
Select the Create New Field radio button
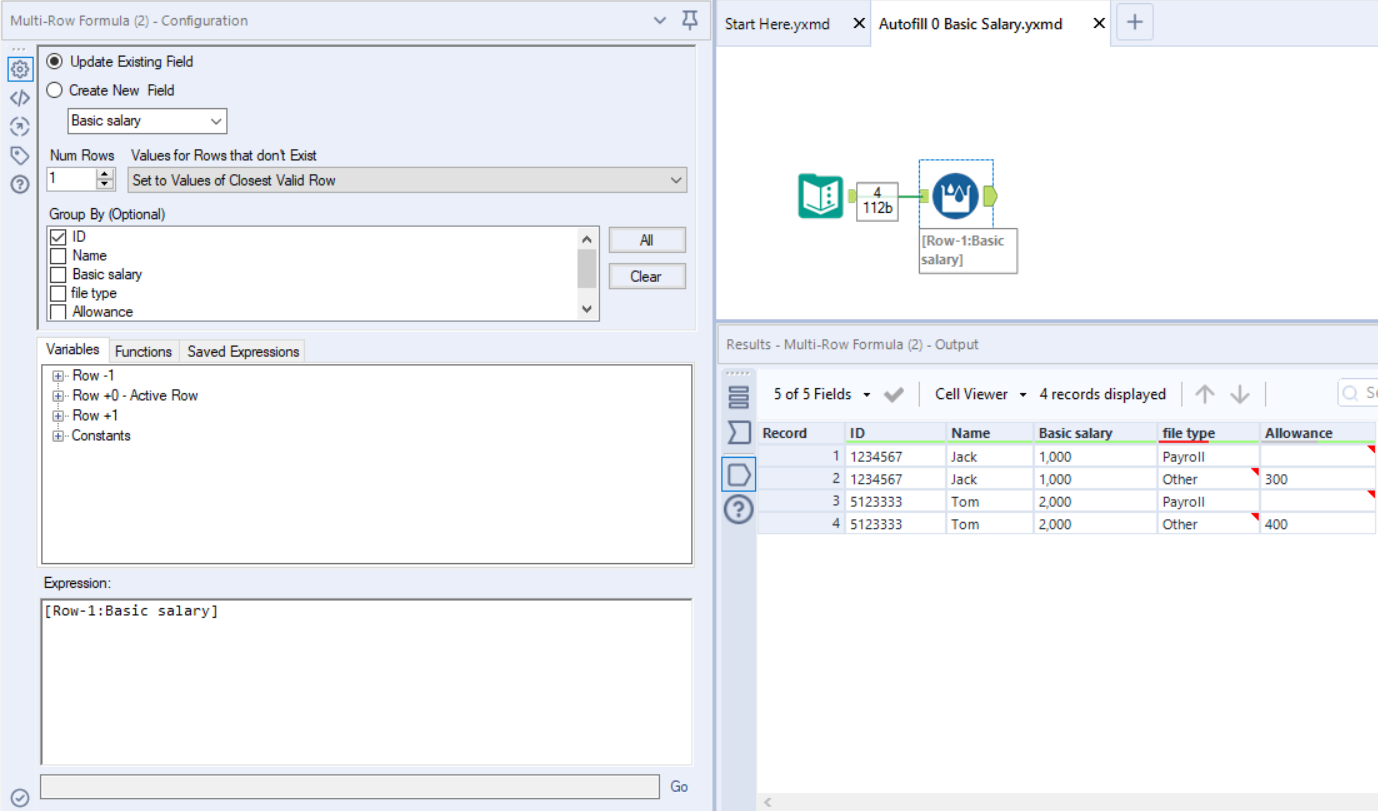(55, 89)
